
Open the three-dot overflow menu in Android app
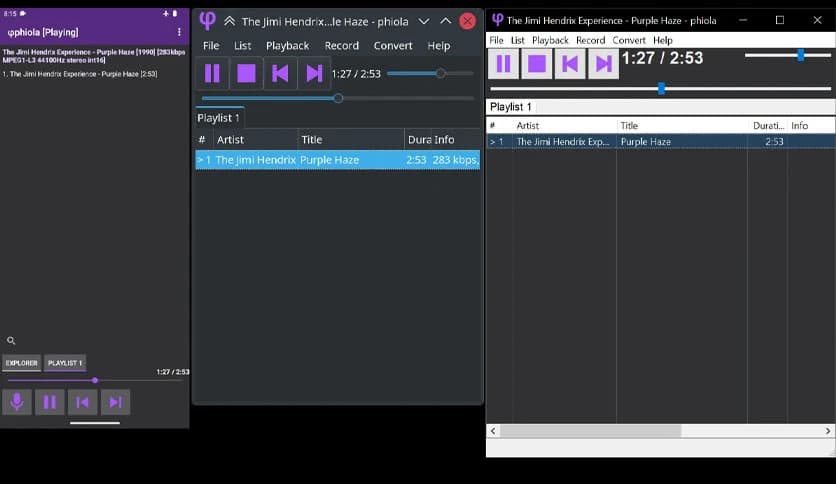coord(179,33)
